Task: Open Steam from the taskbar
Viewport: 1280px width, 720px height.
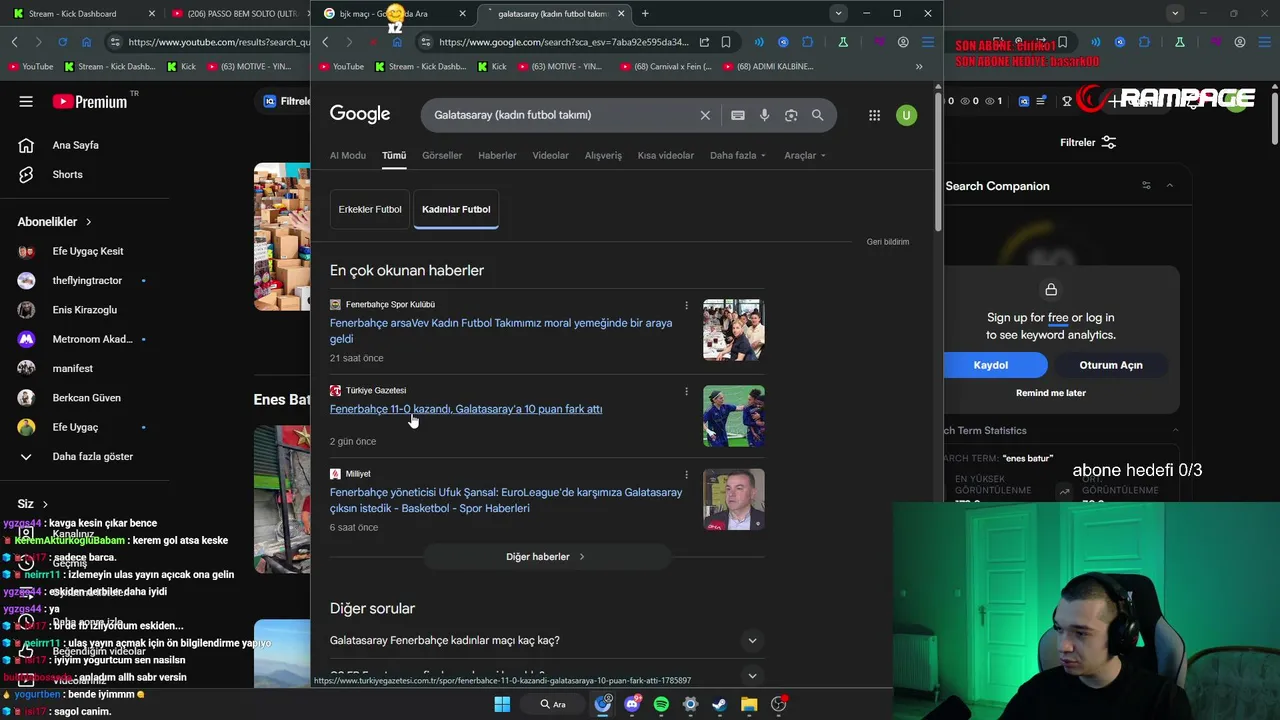Action: click(719, 704)
